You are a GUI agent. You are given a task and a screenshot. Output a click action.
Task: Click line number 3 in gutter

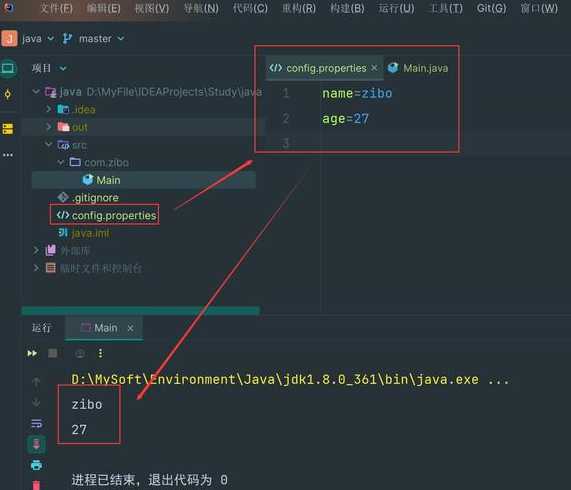click(x=286, y=143)
